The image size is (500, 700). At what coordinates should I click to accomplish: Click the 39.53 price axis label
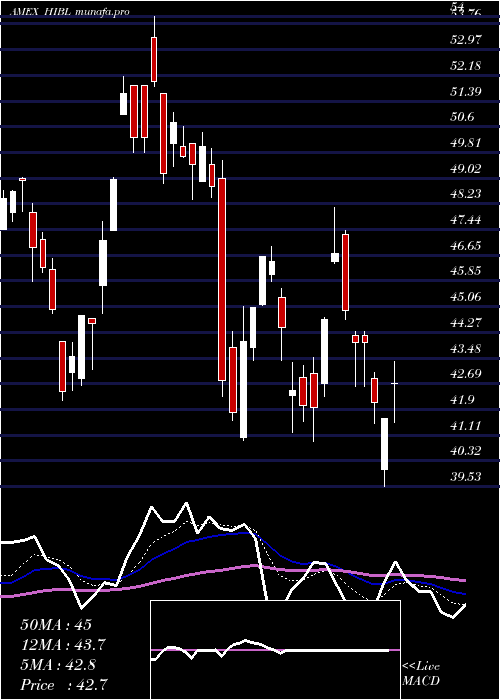466,477
